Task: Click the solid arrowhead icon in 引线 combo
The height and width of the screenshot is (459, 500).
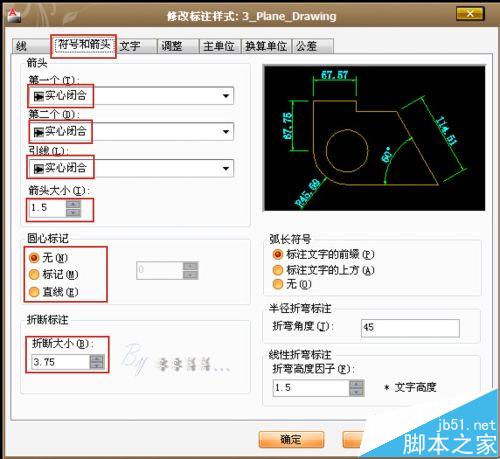Action: pos(39,169)
